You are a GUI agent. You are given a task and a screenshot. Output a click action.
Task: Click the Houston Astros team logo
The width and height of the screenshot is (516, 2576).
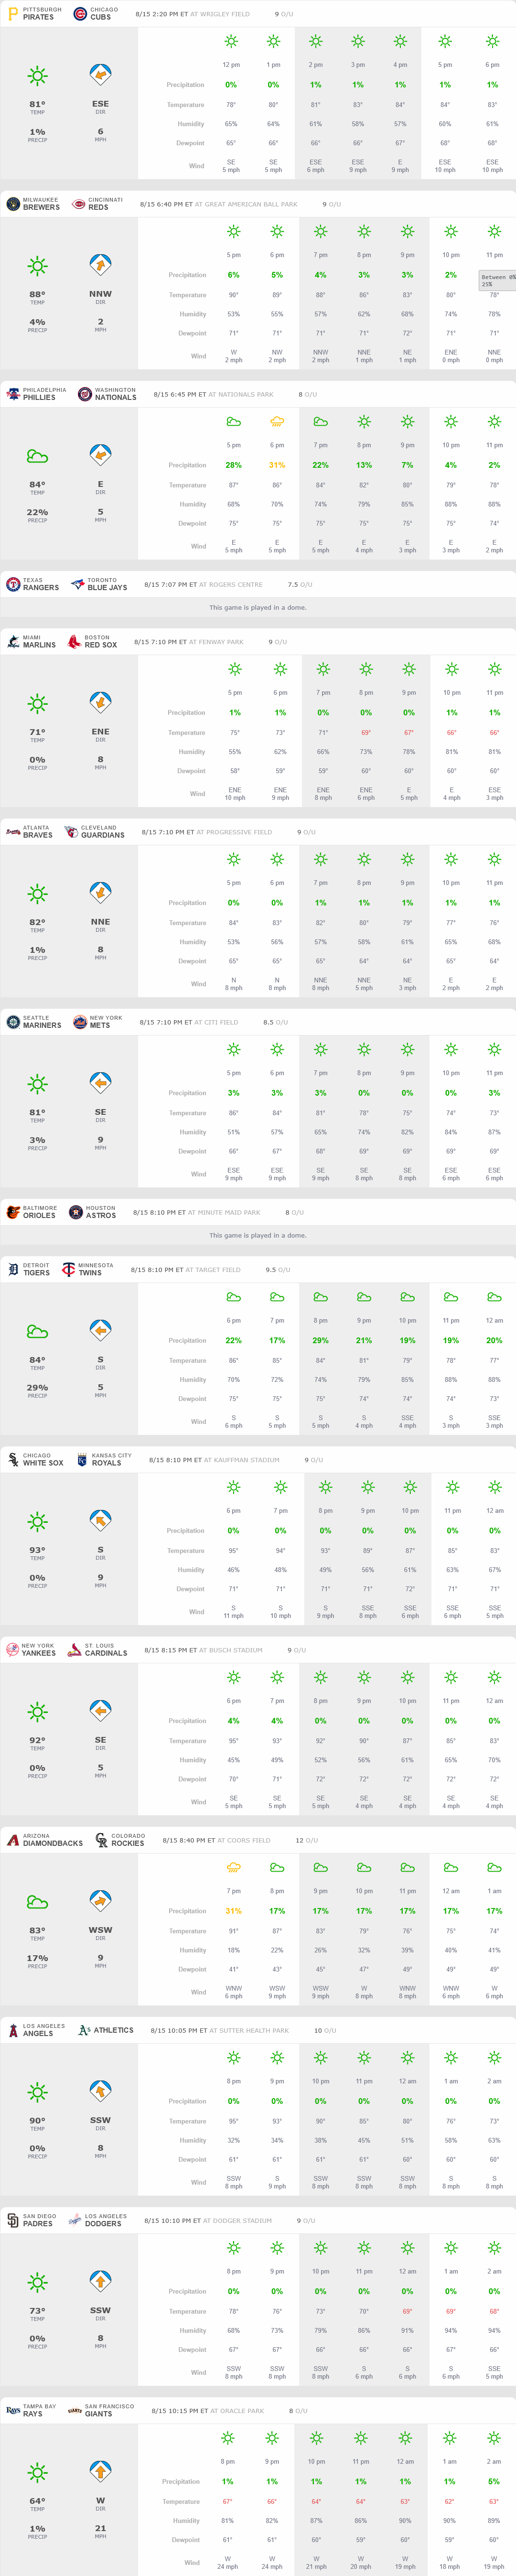click(x=76, y=1212)
